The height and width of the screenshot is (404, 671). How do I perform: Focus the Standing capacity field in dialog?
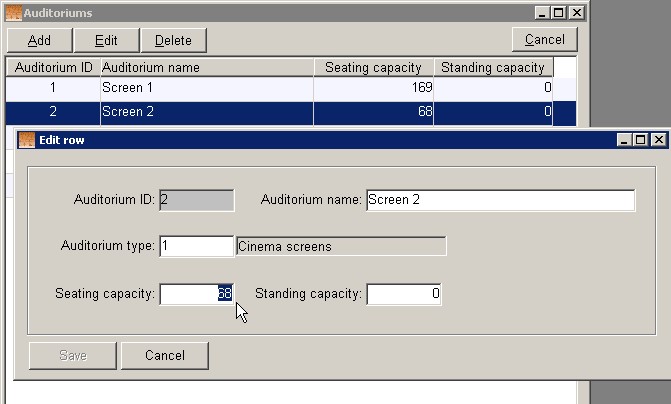(404, 294)
